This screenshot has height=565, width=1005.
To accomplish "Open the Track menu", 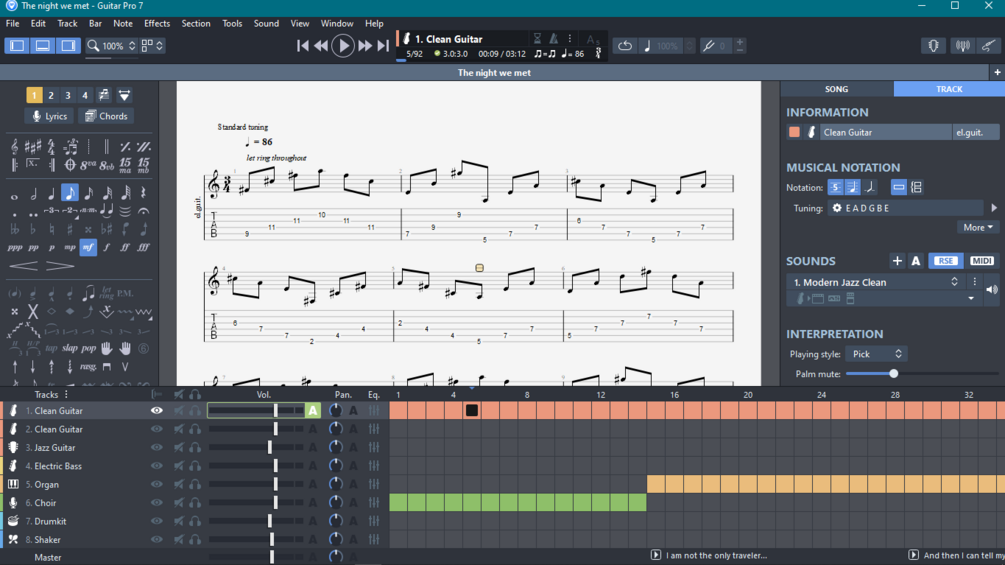I will coord(67,23).
